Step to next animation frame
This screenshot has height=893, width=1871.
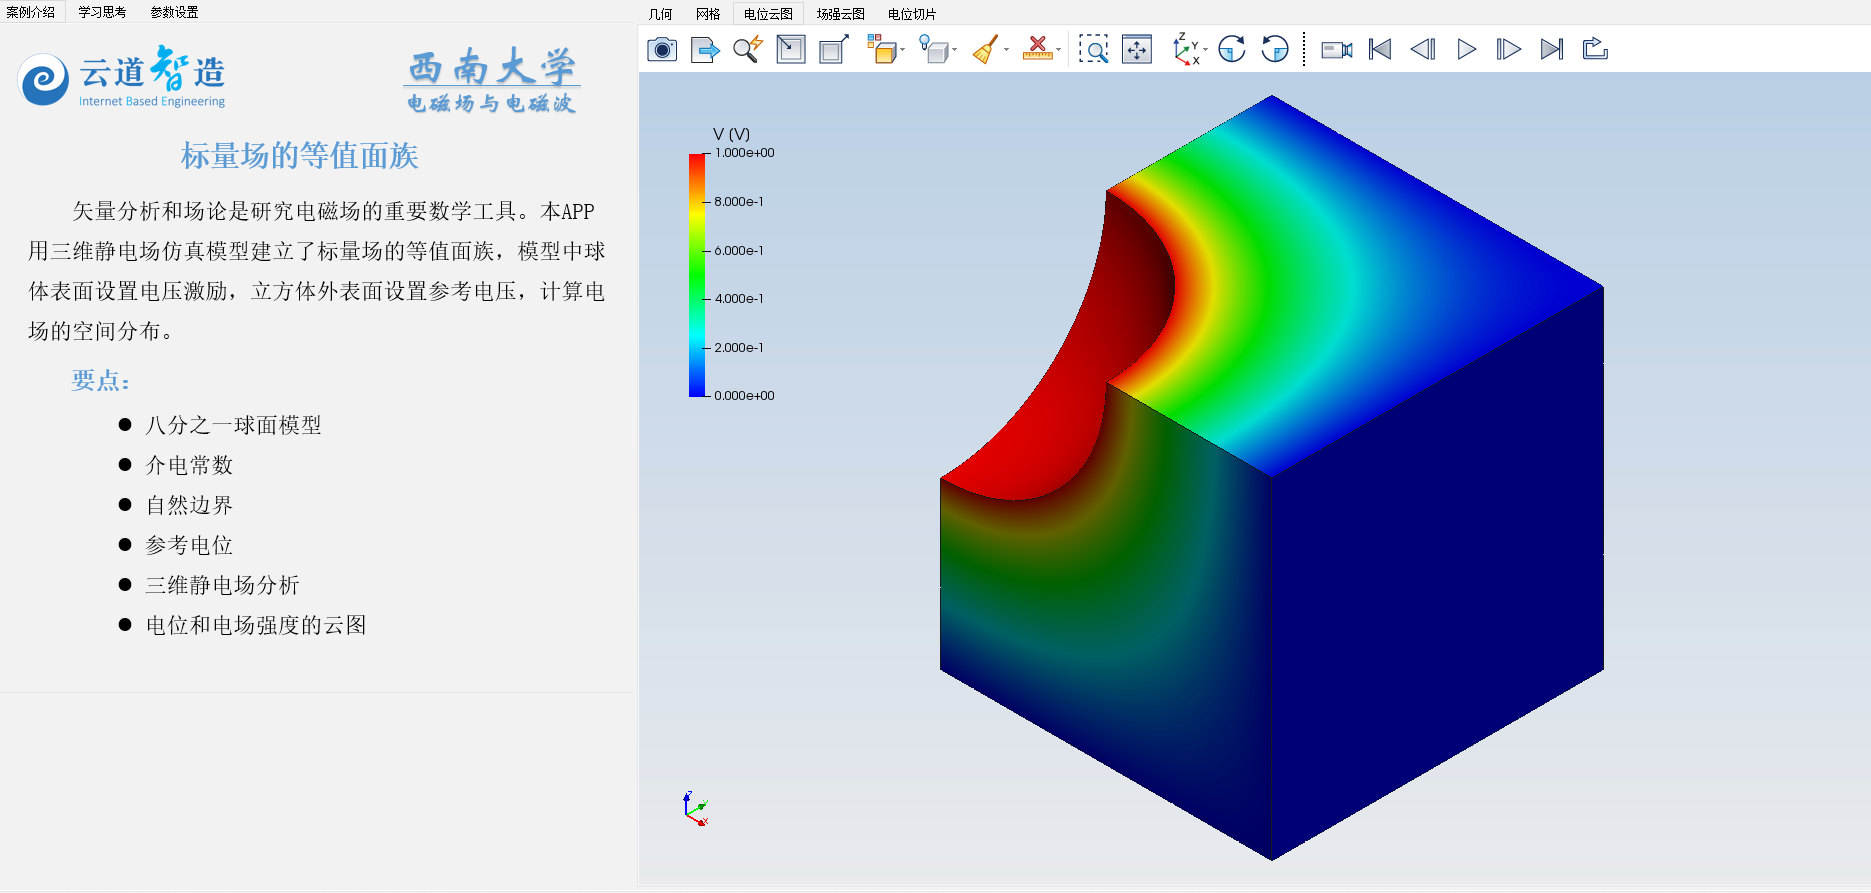click(1509, 49)
